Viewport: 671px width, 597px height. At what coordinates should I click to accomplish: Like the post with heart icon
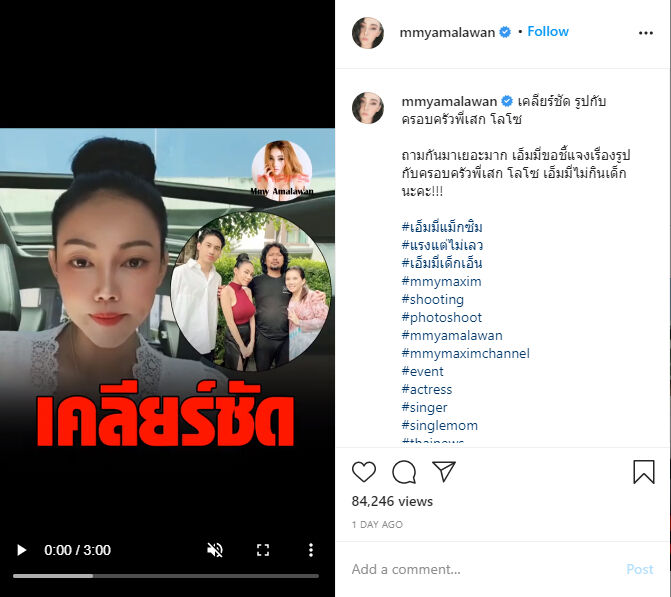click(x=364, y=472)
